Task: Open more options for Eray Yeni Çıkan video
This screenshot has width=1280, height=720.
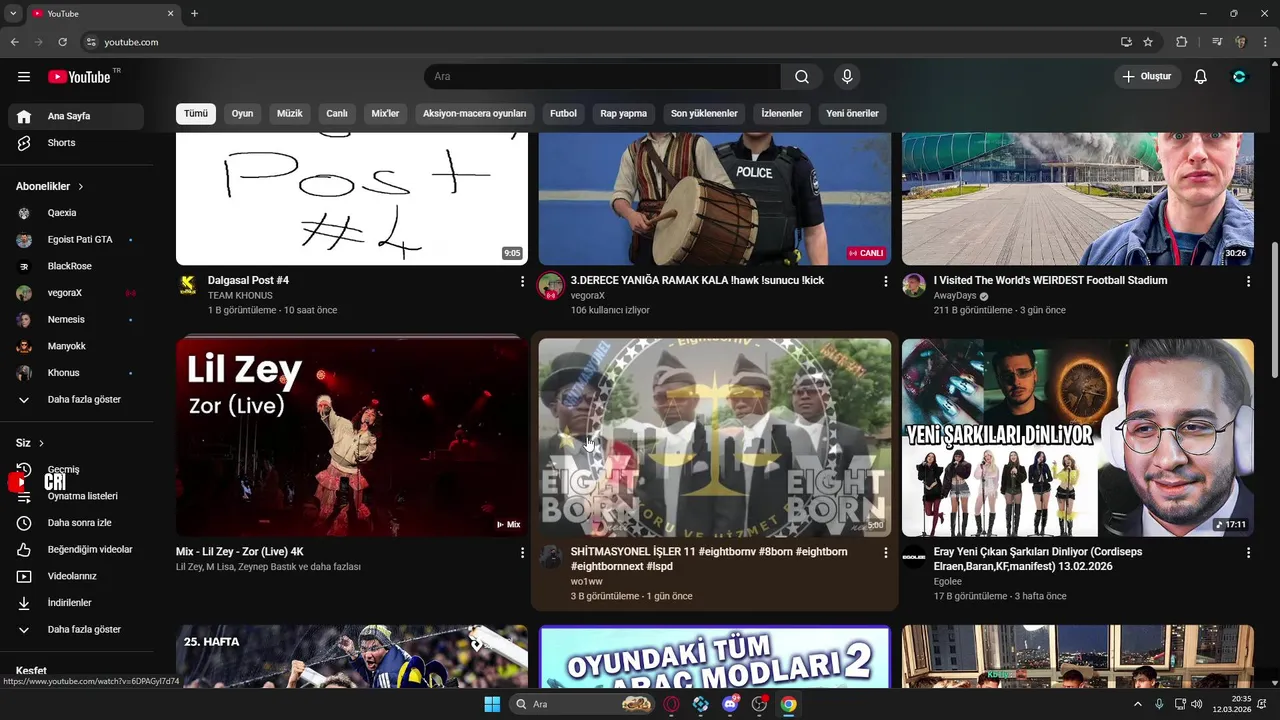Action: point(1248,552)
